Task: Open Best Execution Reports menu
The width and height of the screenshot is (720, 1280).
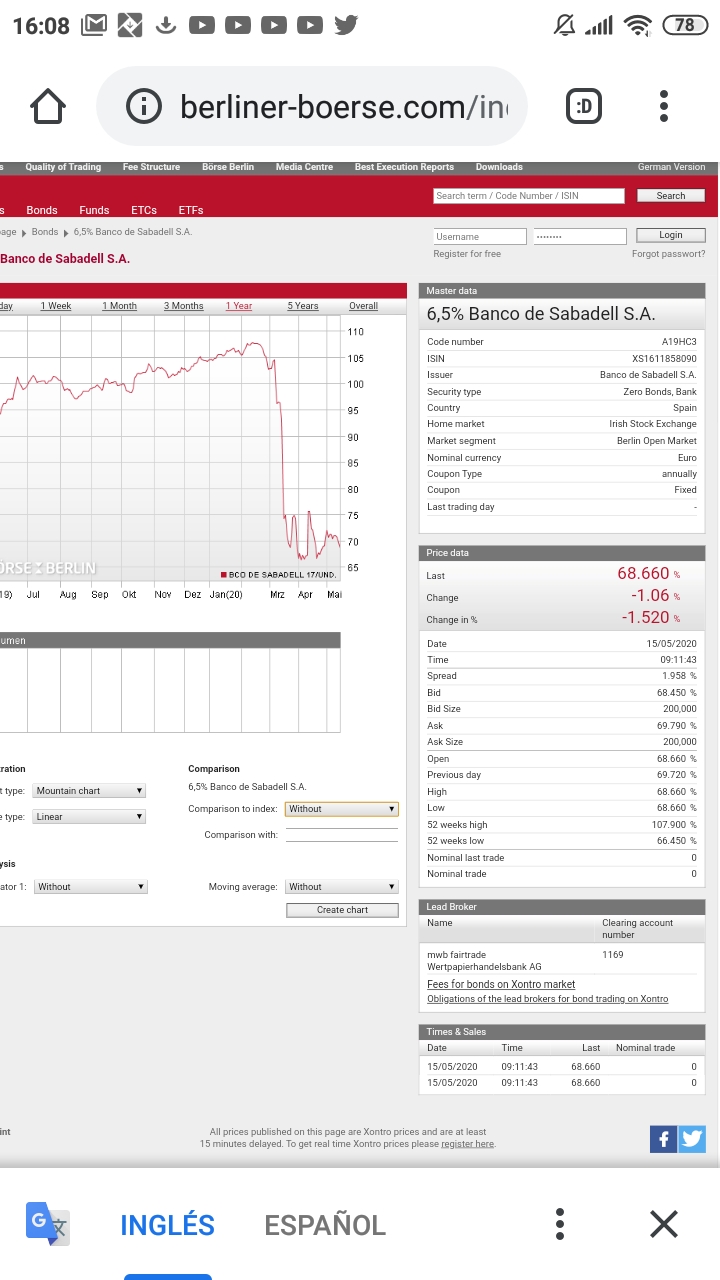Action: (x=404, y=167)
